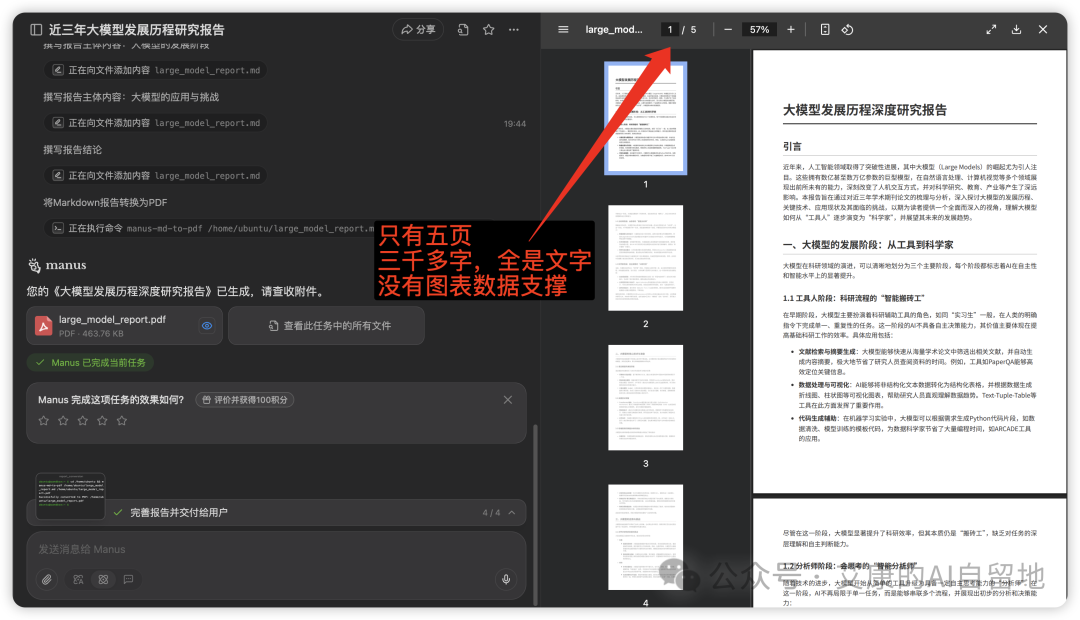Select page 4 thumbnail
The height and width of the screenshot is (620, 1080).
pos(645,537)
